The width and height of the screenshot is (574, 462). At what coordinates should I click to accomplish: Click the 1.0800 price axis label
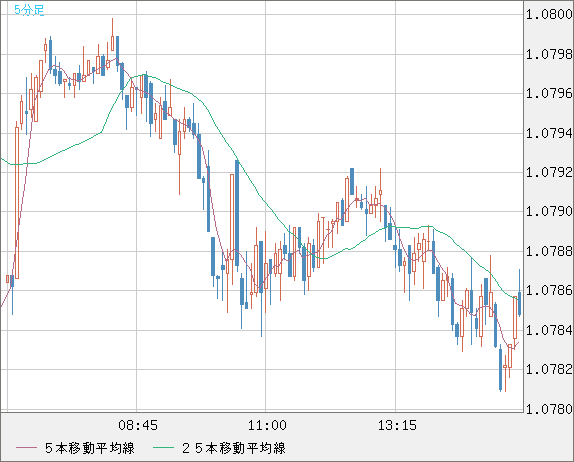pyautogui.click(x=549, y=15)
